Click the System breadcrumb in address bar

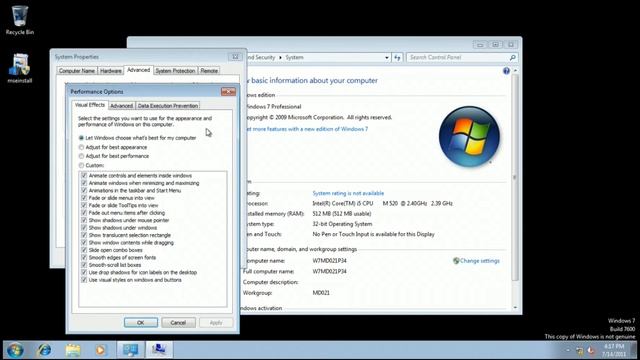tap(294, 58)
